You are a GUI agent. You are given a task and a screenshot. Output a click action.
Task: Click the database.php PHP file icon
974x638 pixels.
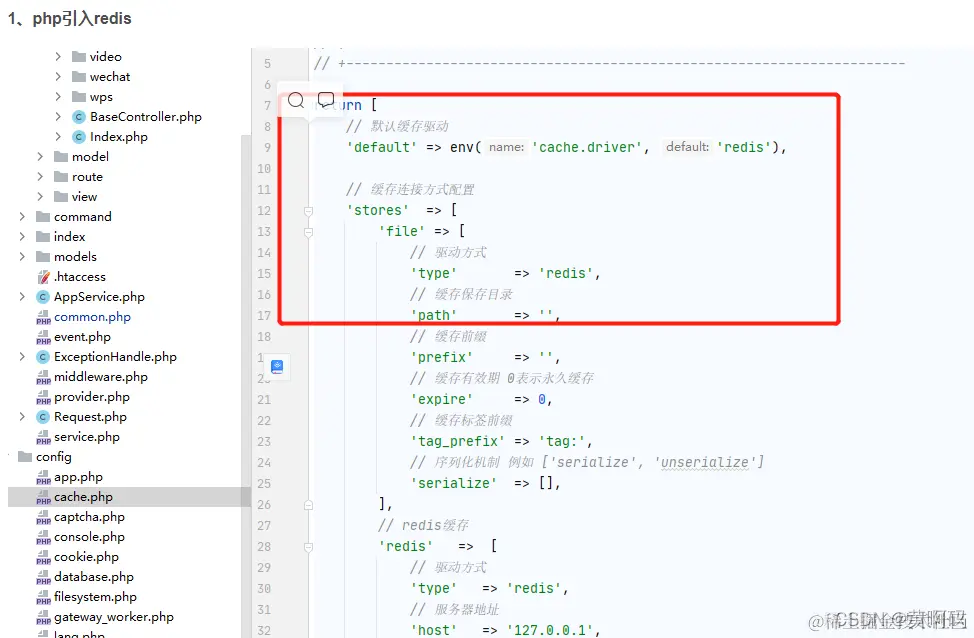point(43,578)
